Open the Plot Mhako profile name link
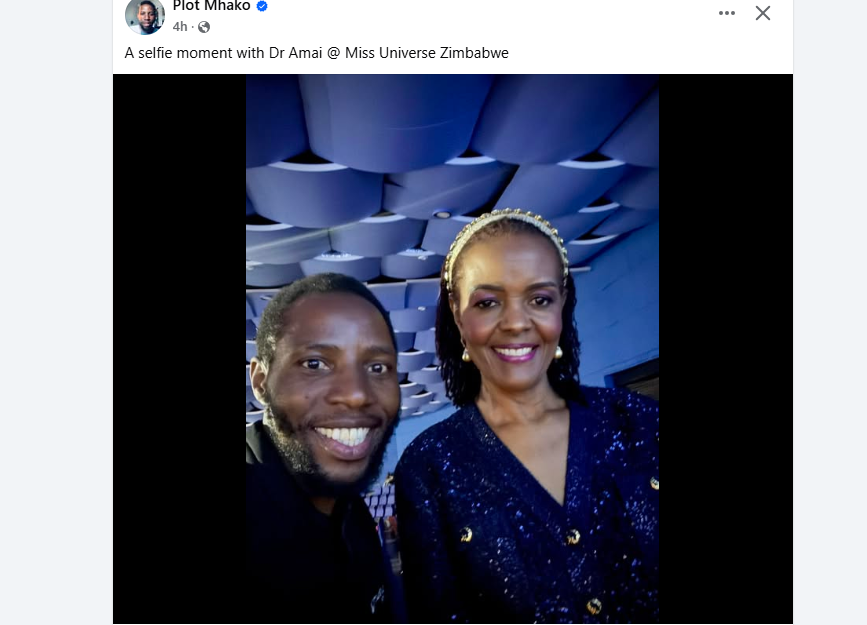The height and width of the screenshot is (625, 867). [211, 6]
